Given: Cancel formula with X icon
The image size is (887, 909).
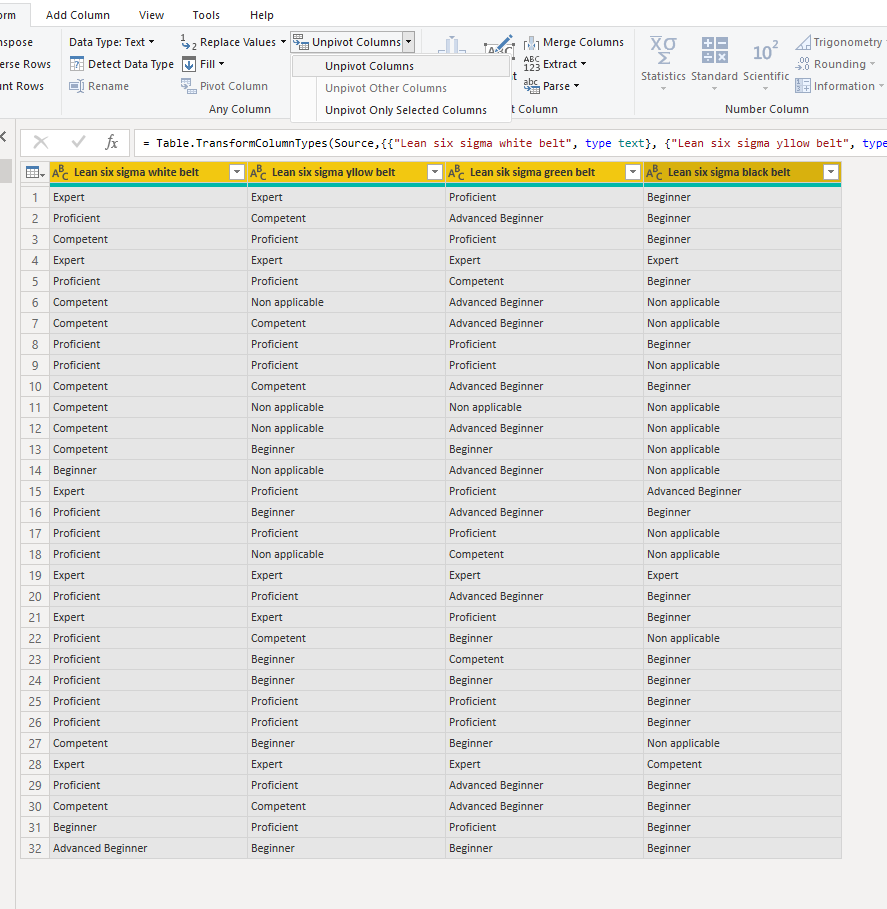Looking at the screenshot, I should pyautogui.click(x=41, y=142).
